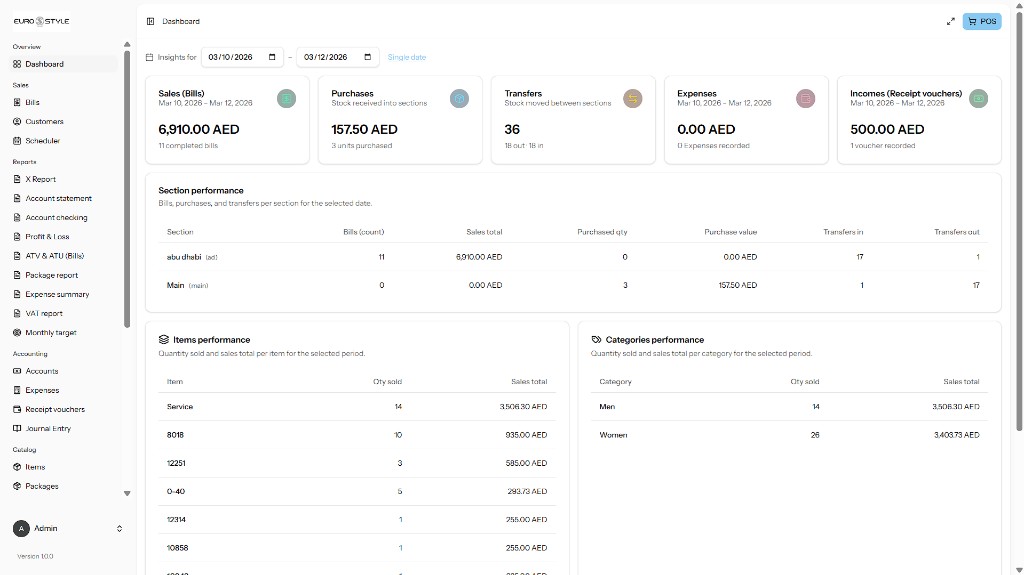The height and width of the screenshot is (575, 1024).
Task: Click the Profit & Loss icon
Action: [17, 237]
